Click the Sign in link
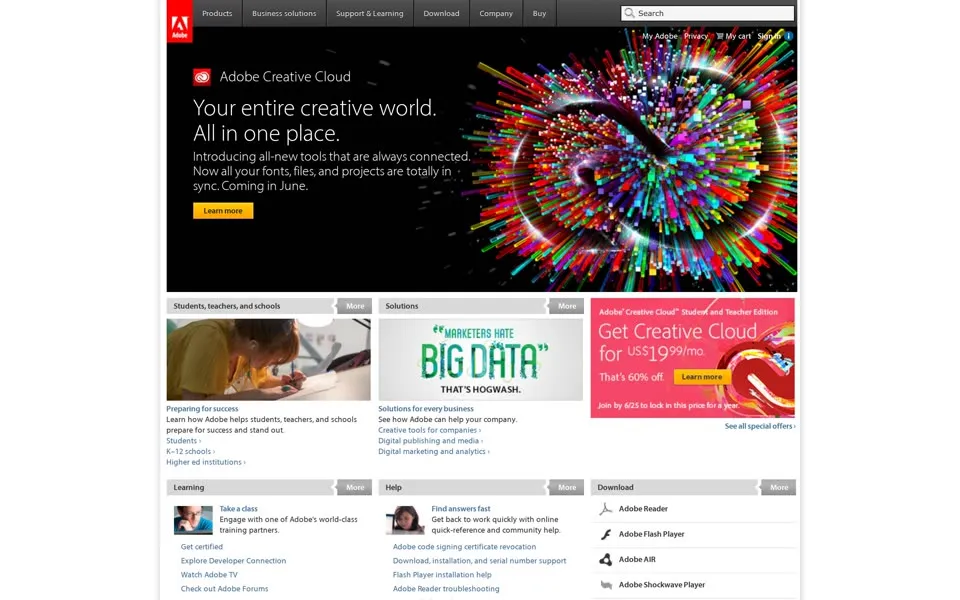The height and width of the screenshot is (600, 960). [x=769, y=36]
